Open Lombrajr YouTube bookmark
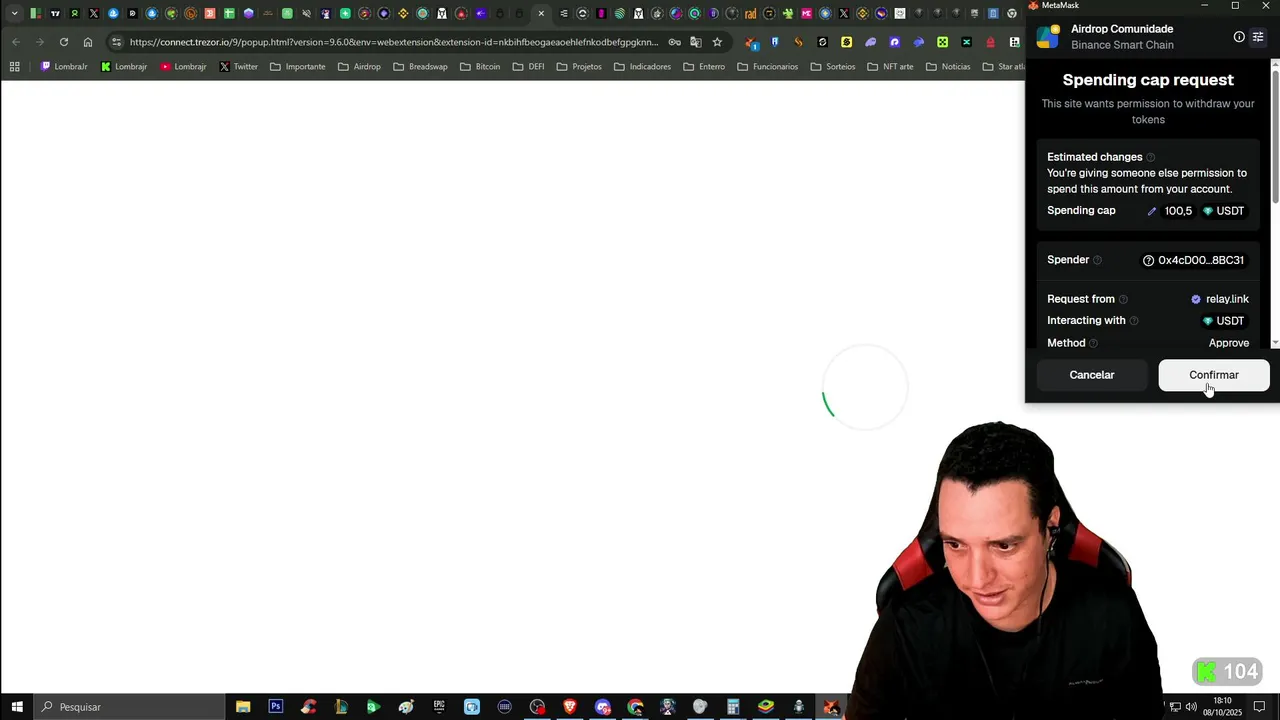1280x720 pixels. [183, 67]
